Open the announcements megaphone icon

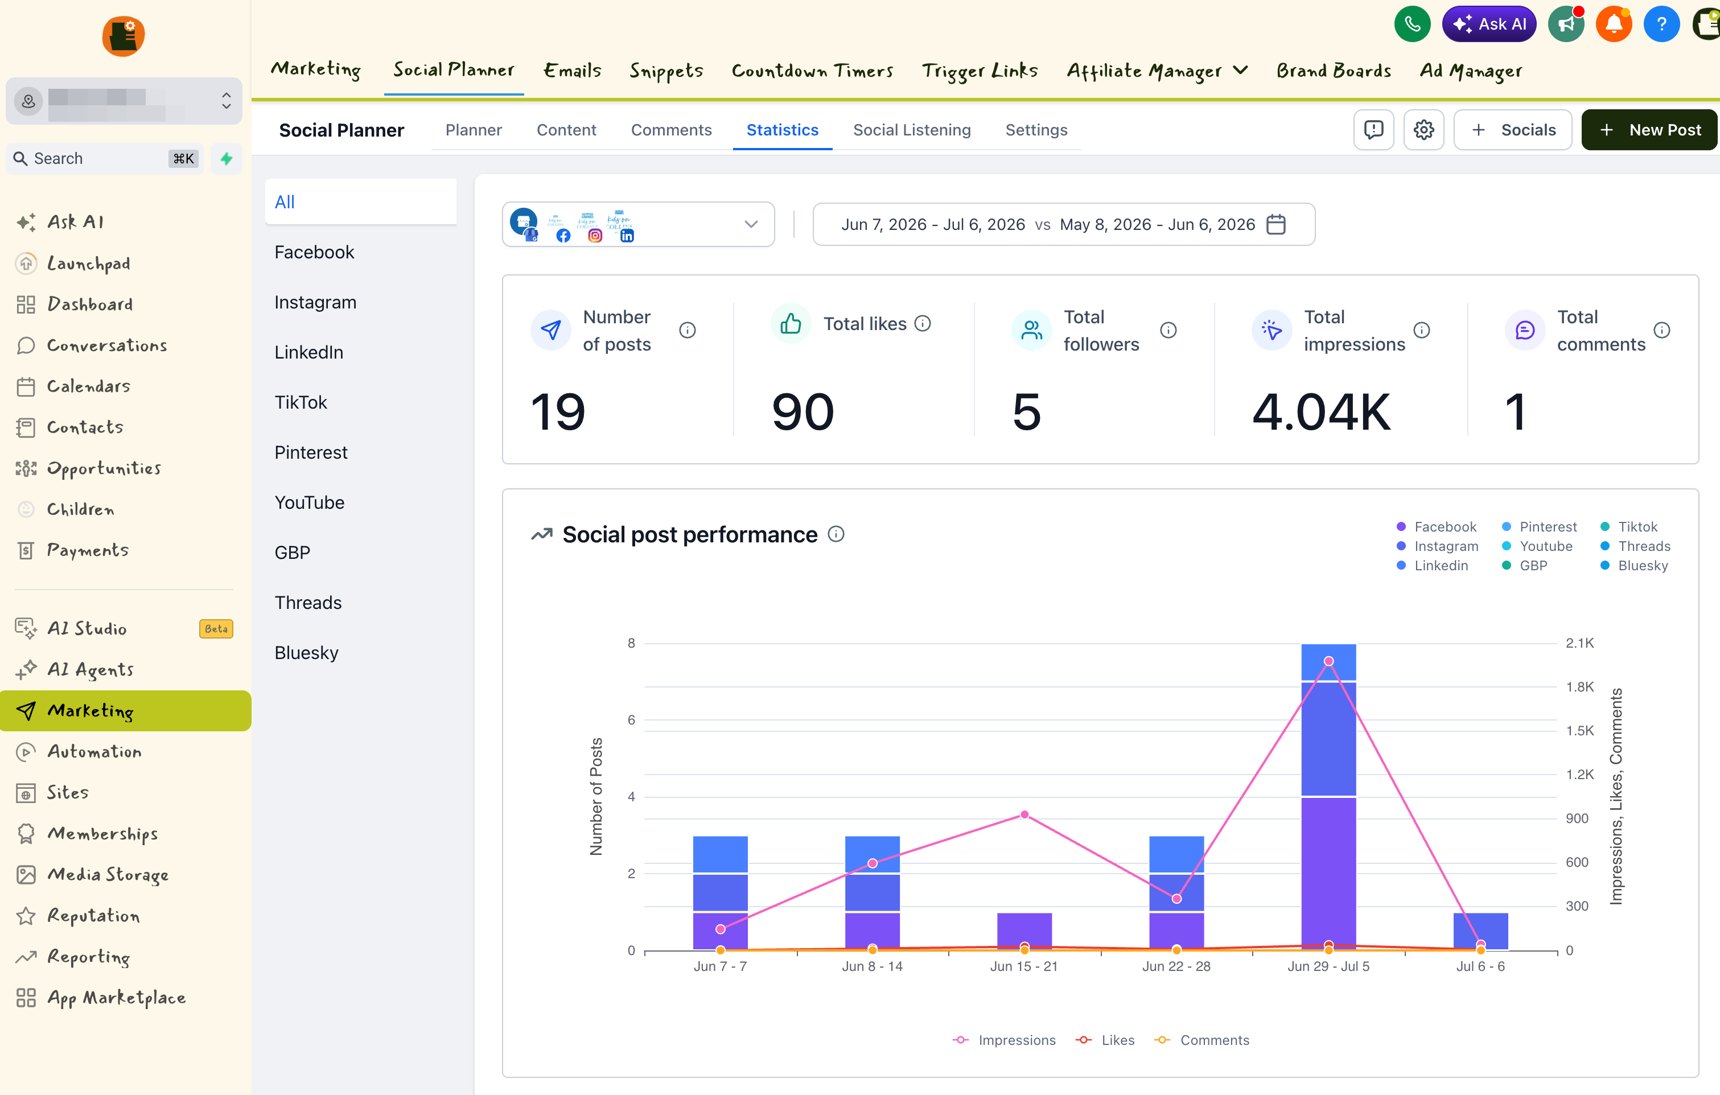click(1566, 24)
